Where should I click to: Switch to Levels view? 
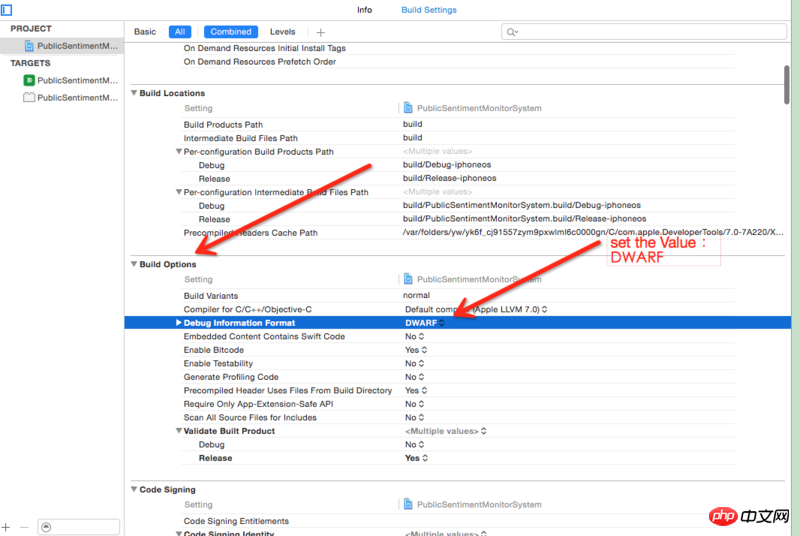pos(282,32)
